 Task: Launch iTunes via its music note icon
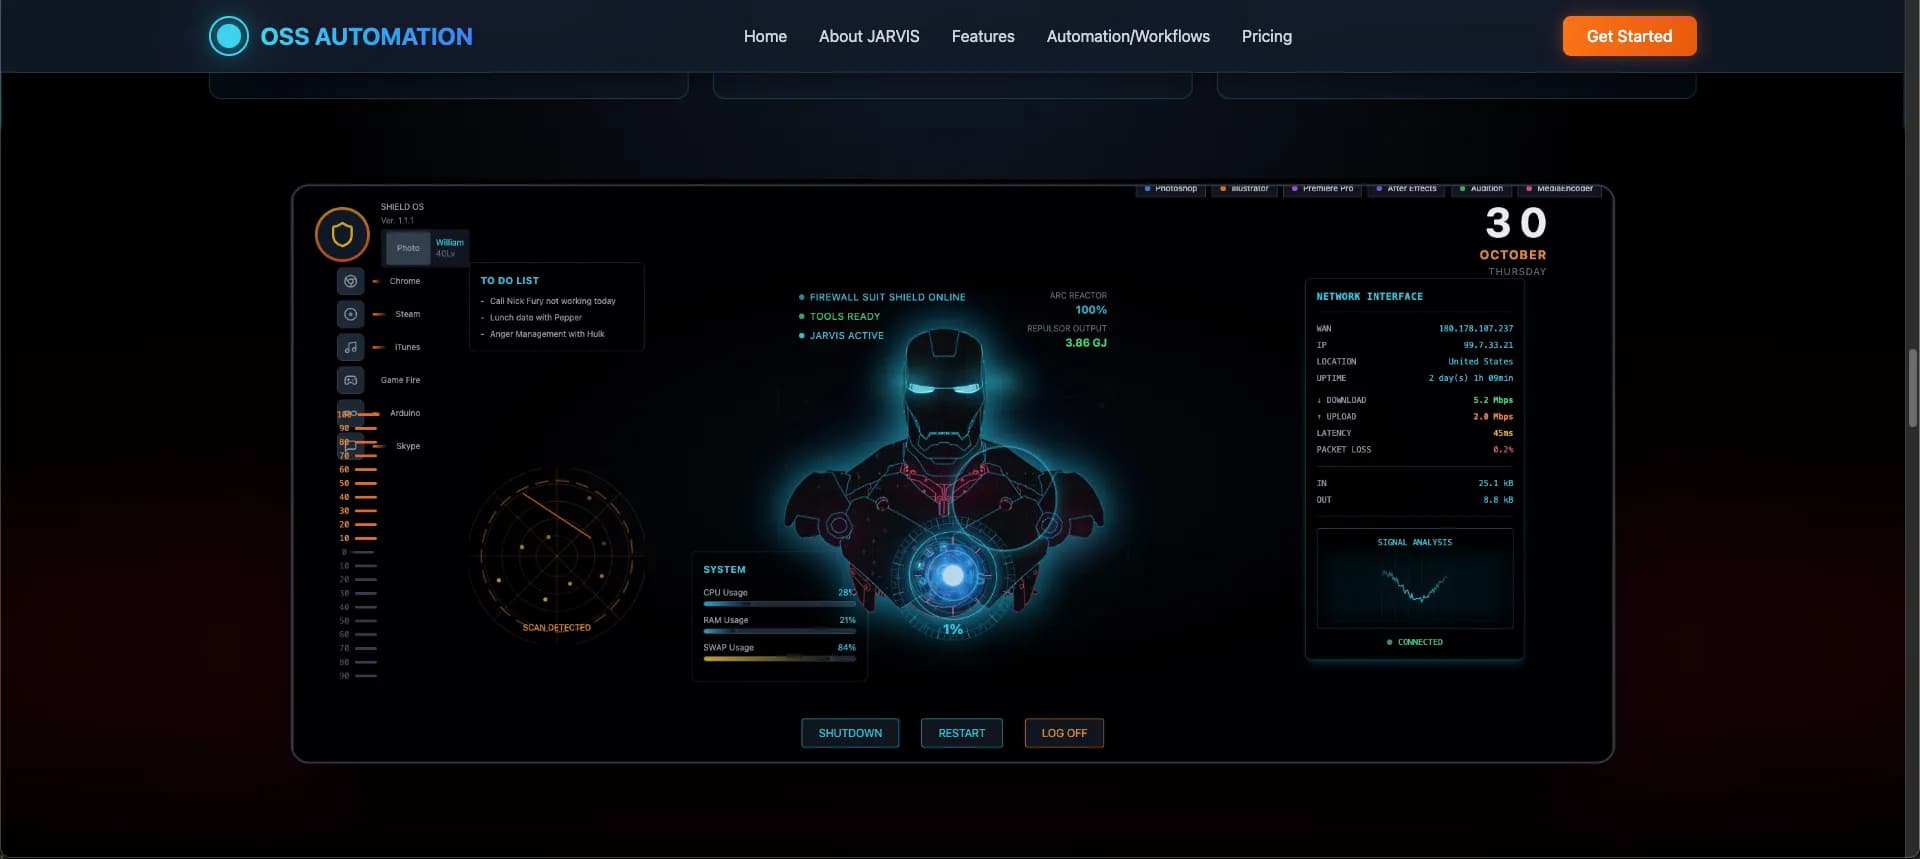pos(350,347)
